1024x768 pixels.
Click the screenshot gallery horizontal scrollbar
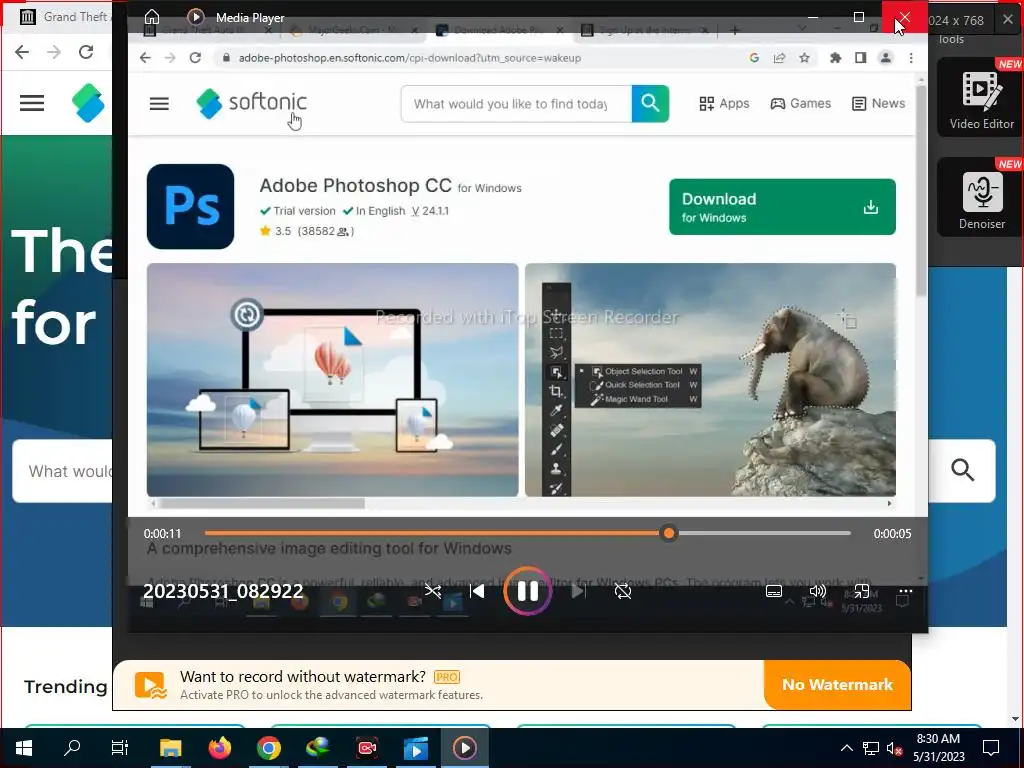pos(261,504)
